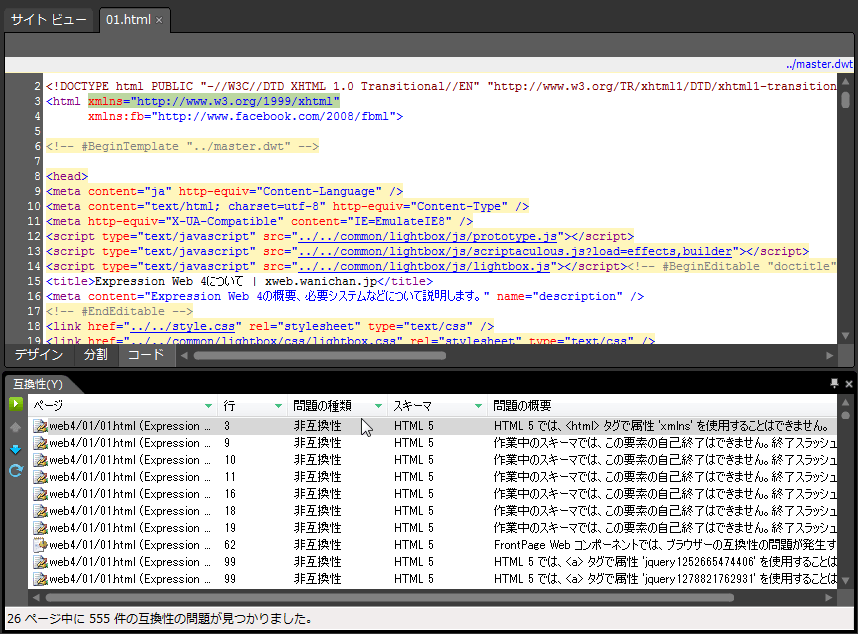Select the result row for line 19
The image size is (858, 634).
433,528
